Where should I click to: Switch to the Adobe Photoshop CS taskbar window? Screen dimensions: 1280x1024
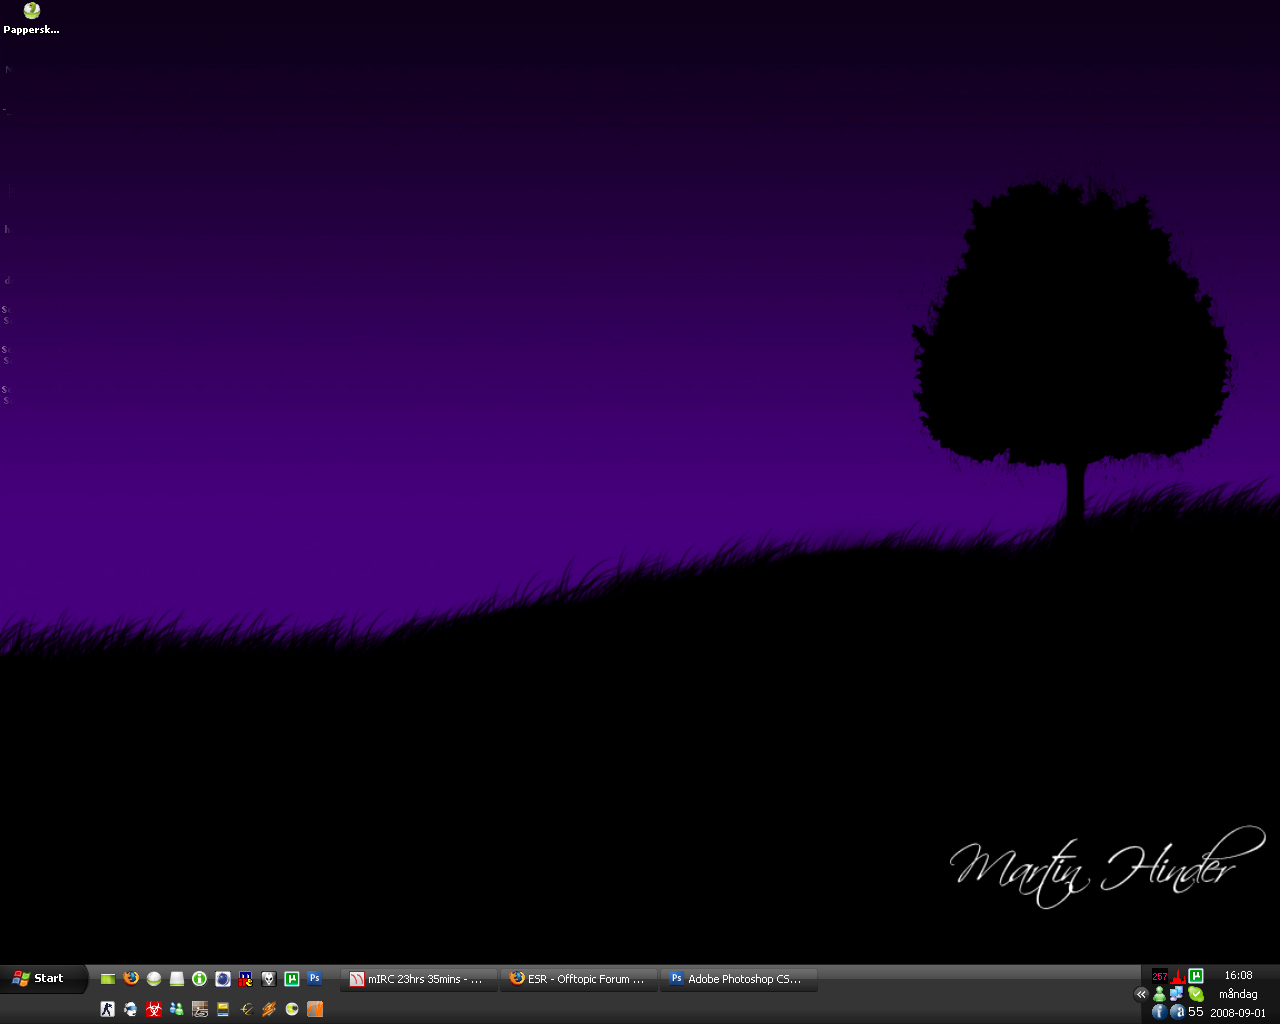point(738,979)
